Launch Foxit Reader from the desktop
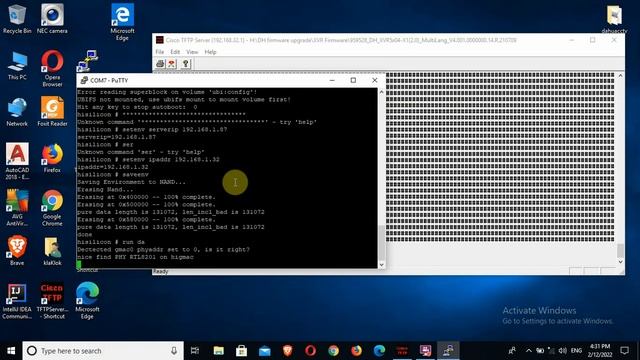640x360 pixels. pos(52,112)
